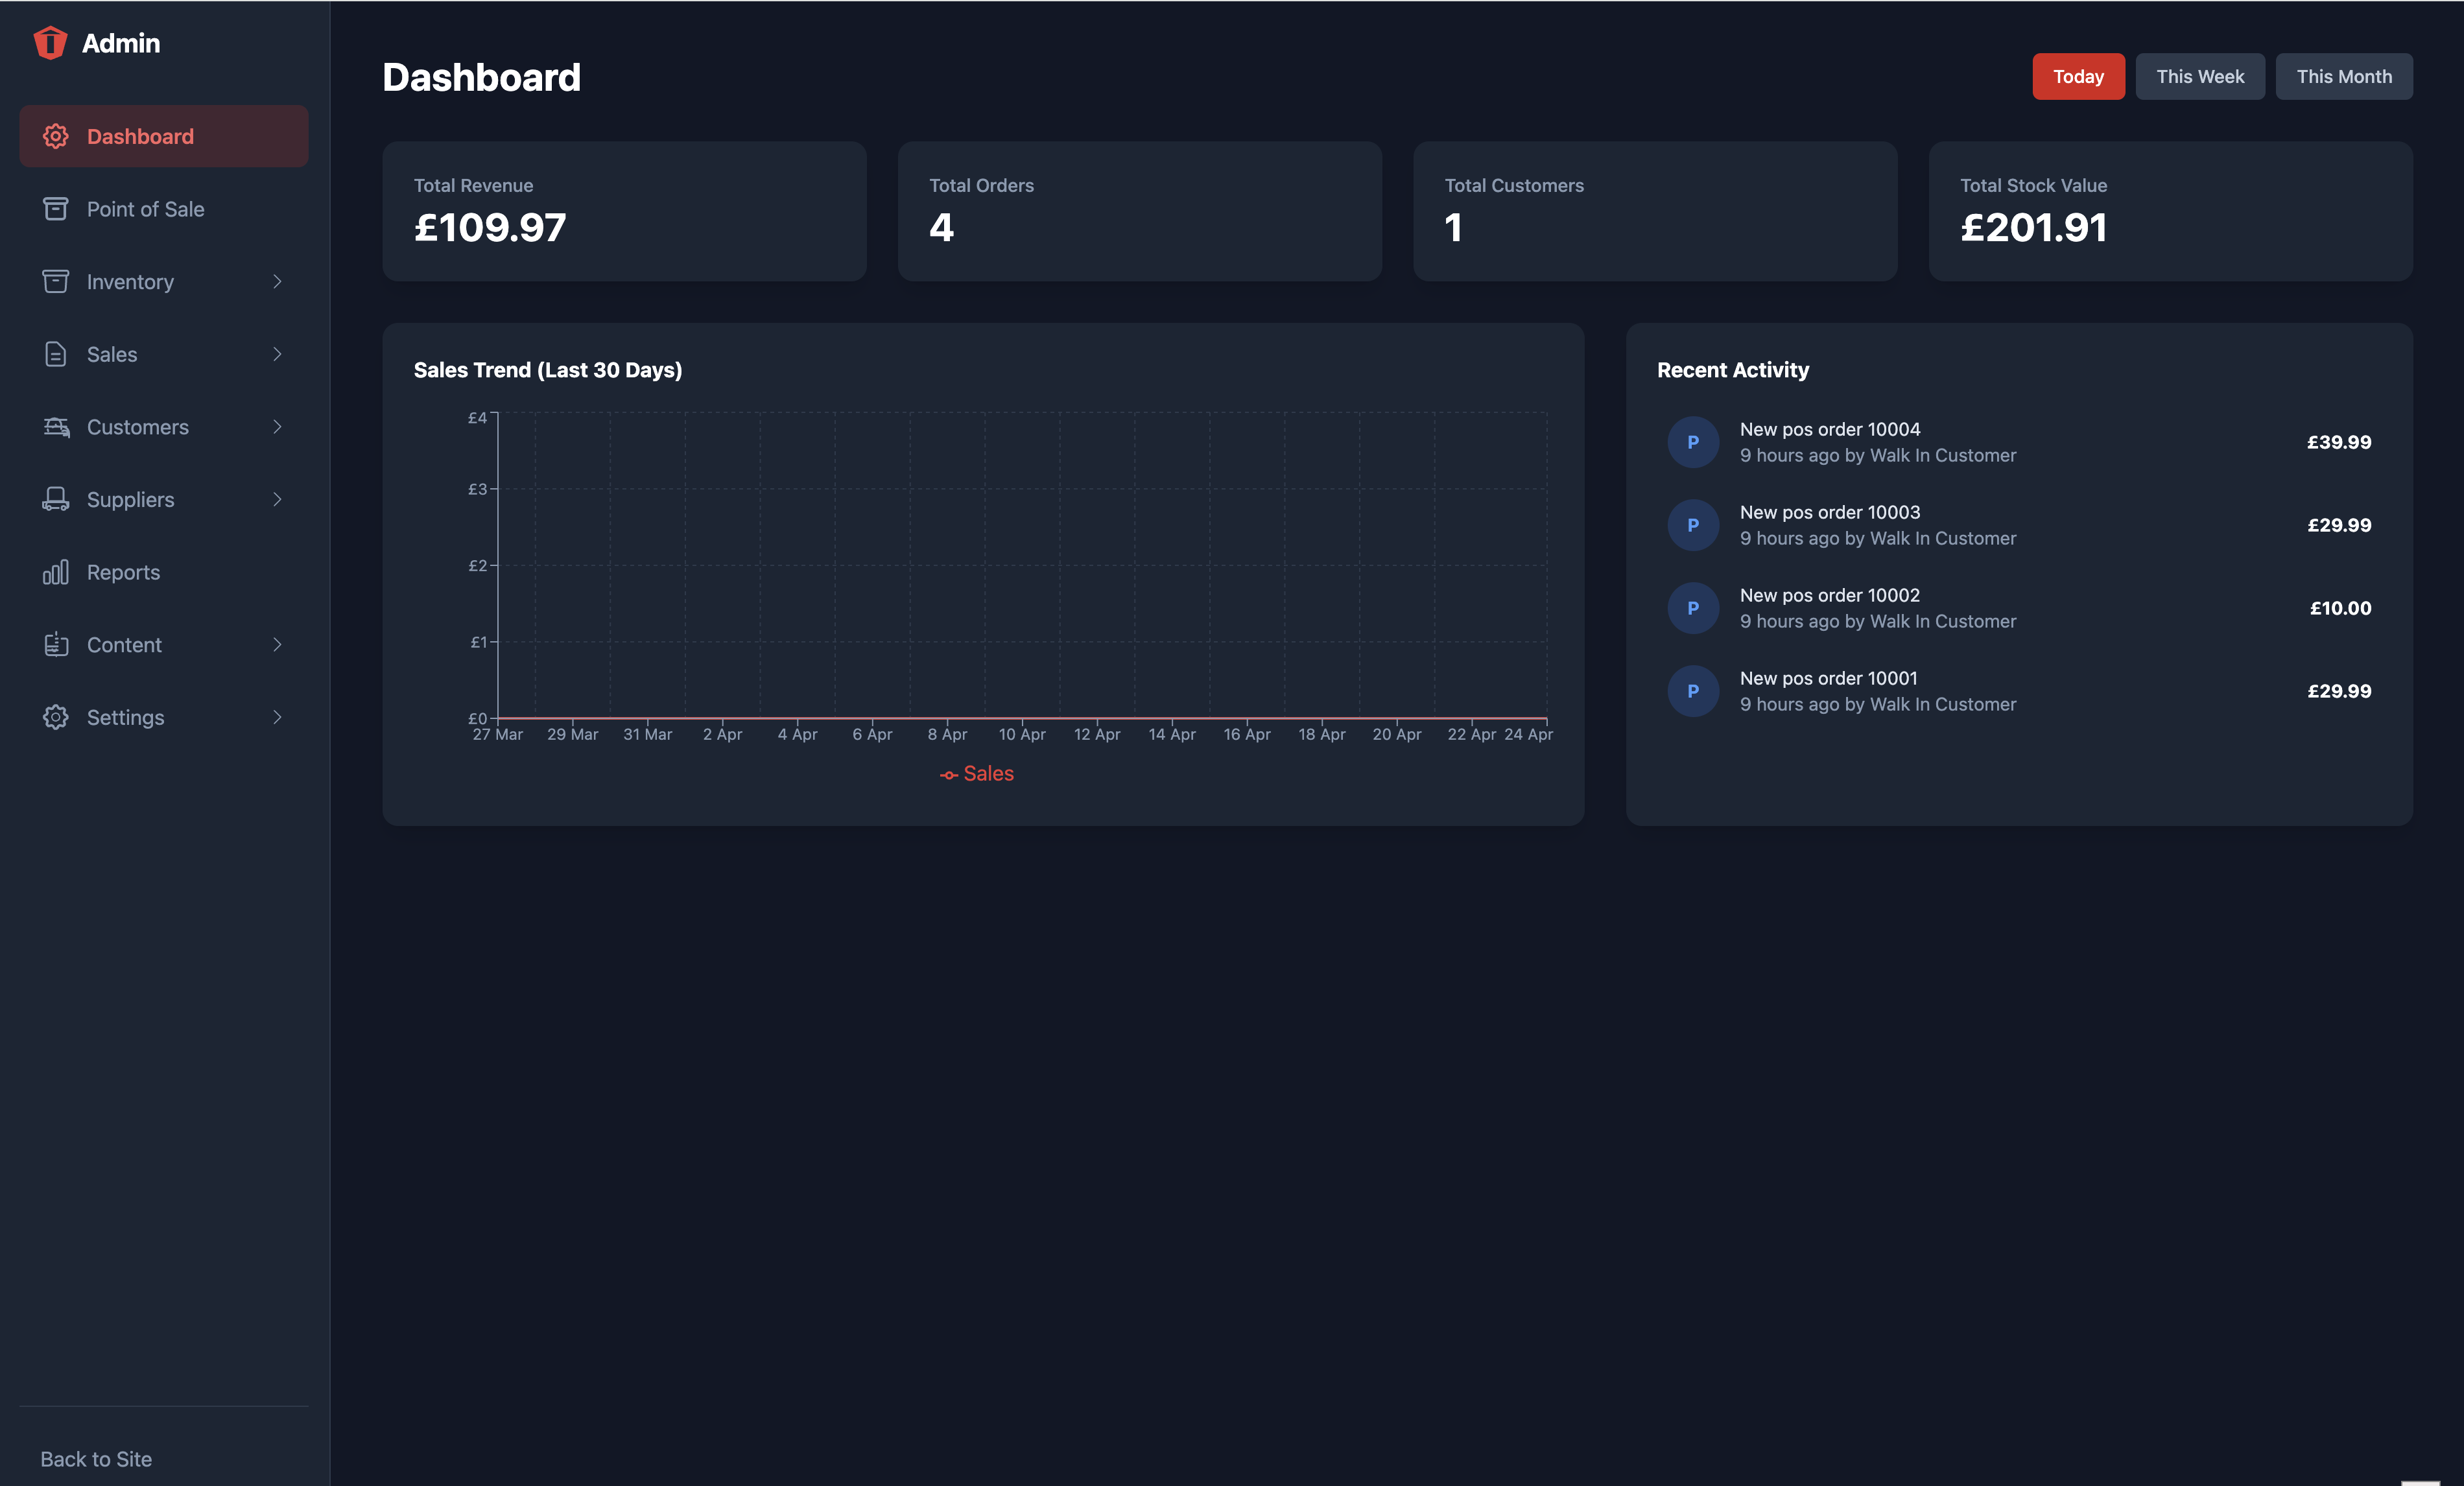Click the '27 Mar' axis label
This screenshot has height=1486, width=2464.
point(497,734)
